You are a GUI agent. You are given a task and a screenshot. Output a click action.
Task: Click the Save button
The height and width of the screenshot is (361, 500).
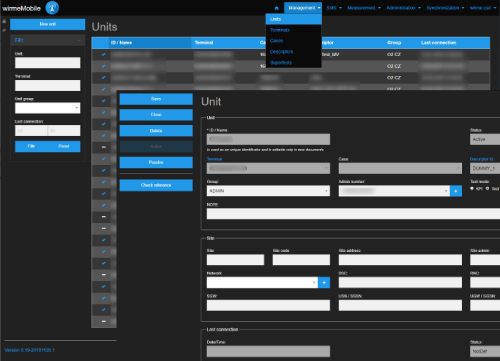[x=156, y=99]
